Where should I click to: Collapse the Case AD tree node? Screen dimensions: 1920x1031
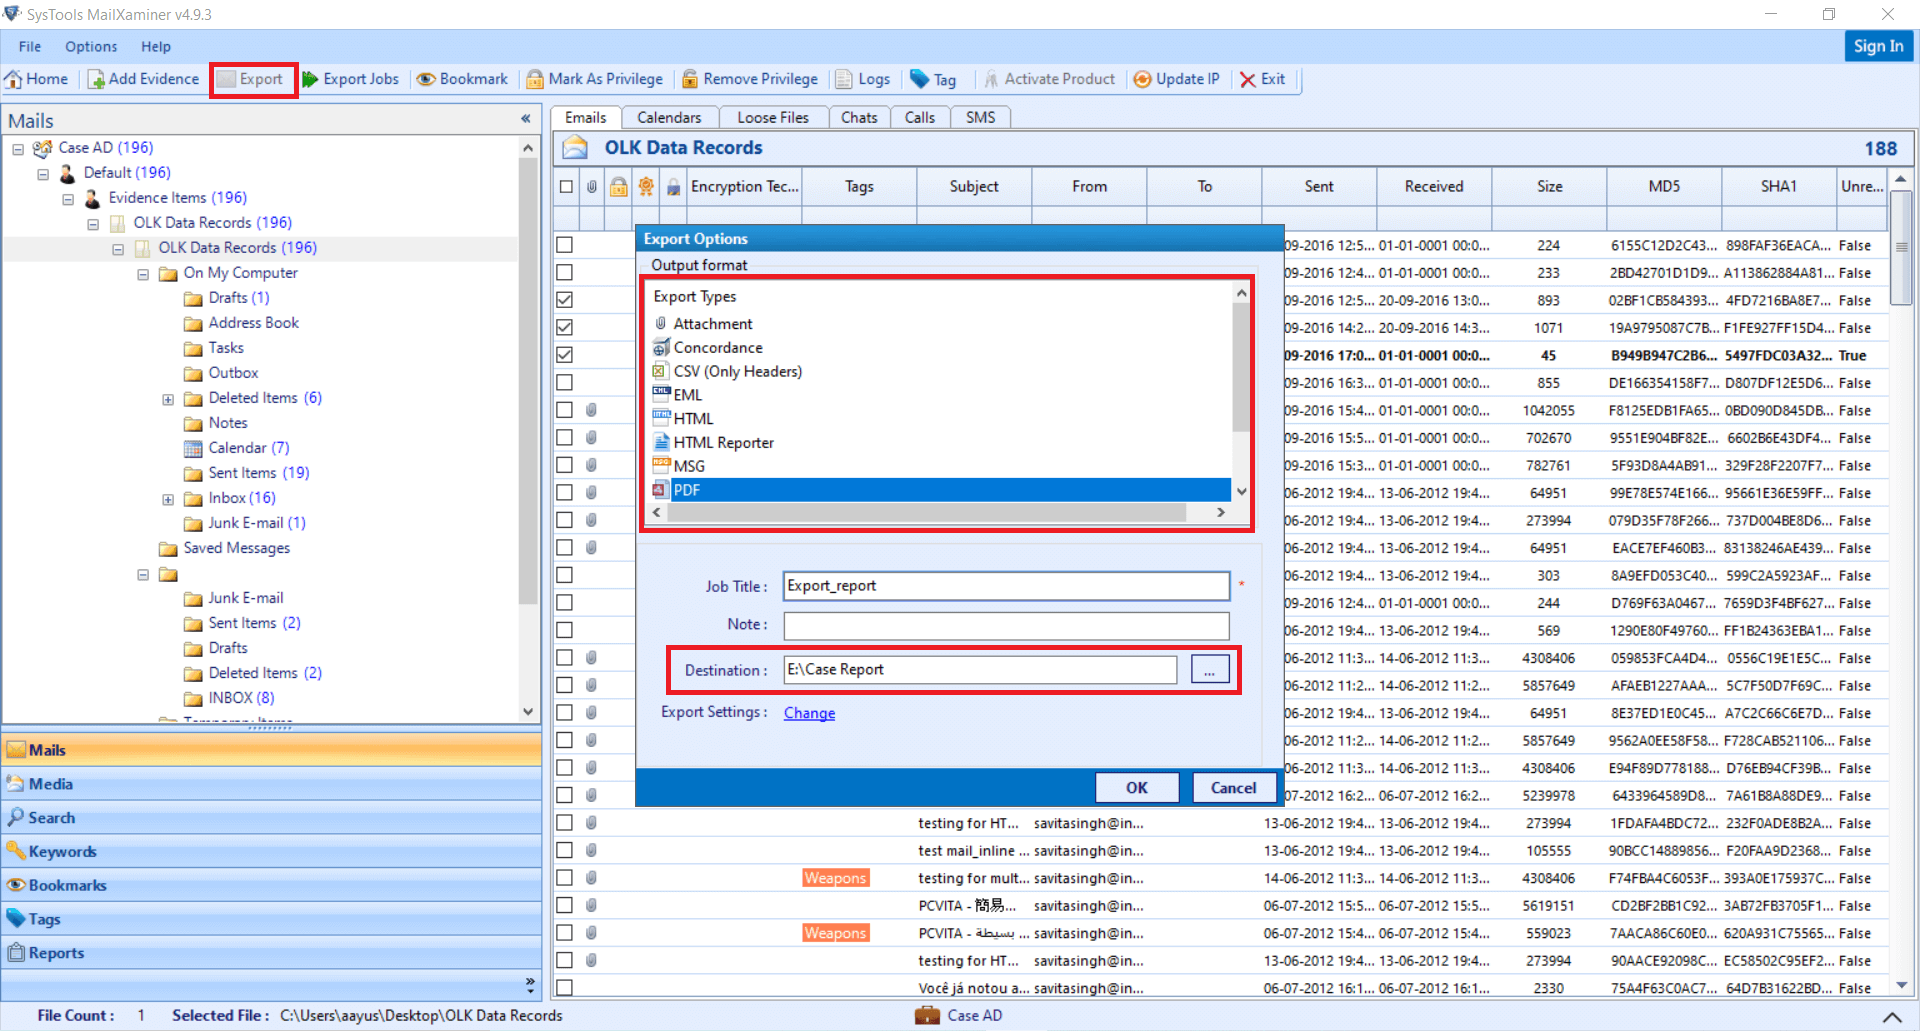[x=17, y=148]
